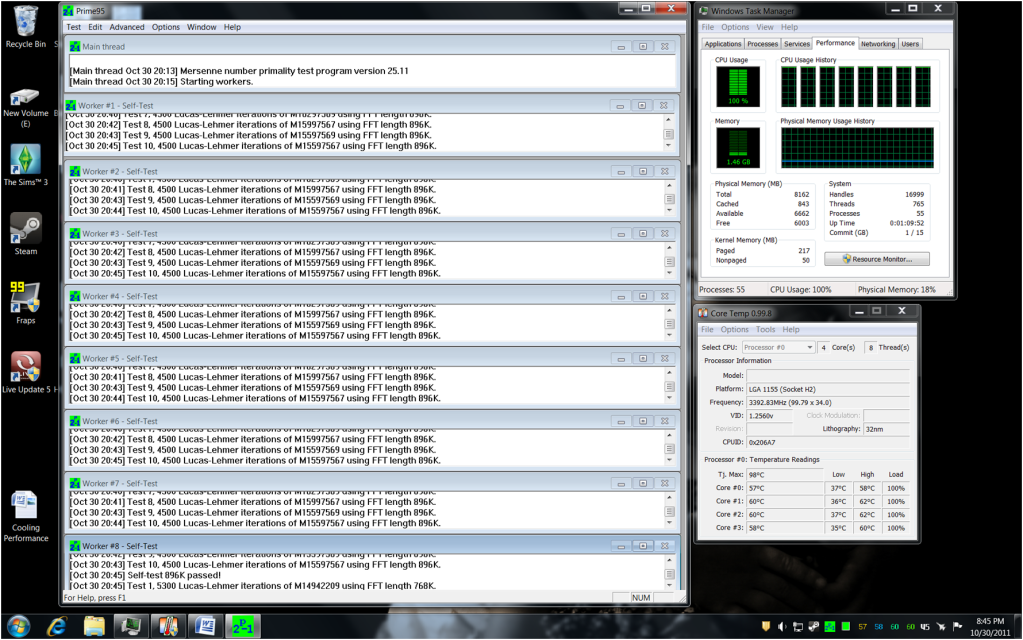This screenshot has width=1023, height=640.
Task: Open Cooling Performance document on desktop
Action: pos(25,515)
